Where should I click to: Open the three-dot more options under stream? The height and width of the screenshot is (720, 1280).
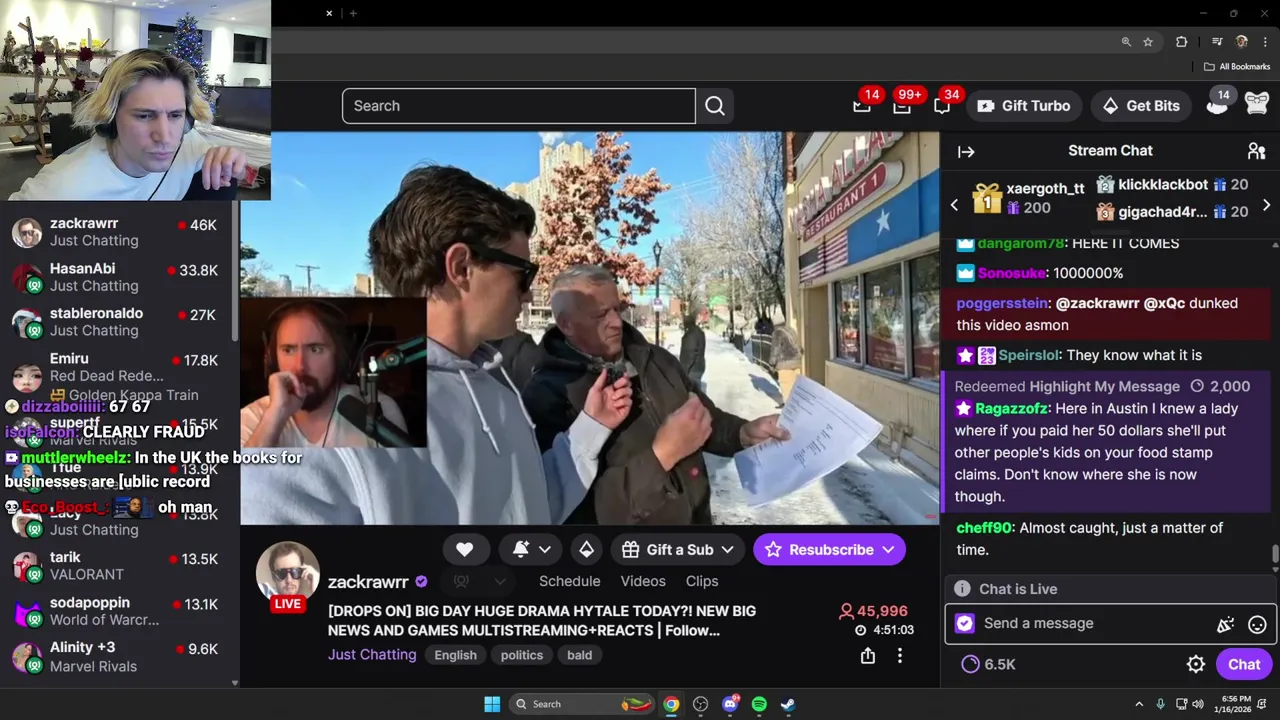[900, 656]
